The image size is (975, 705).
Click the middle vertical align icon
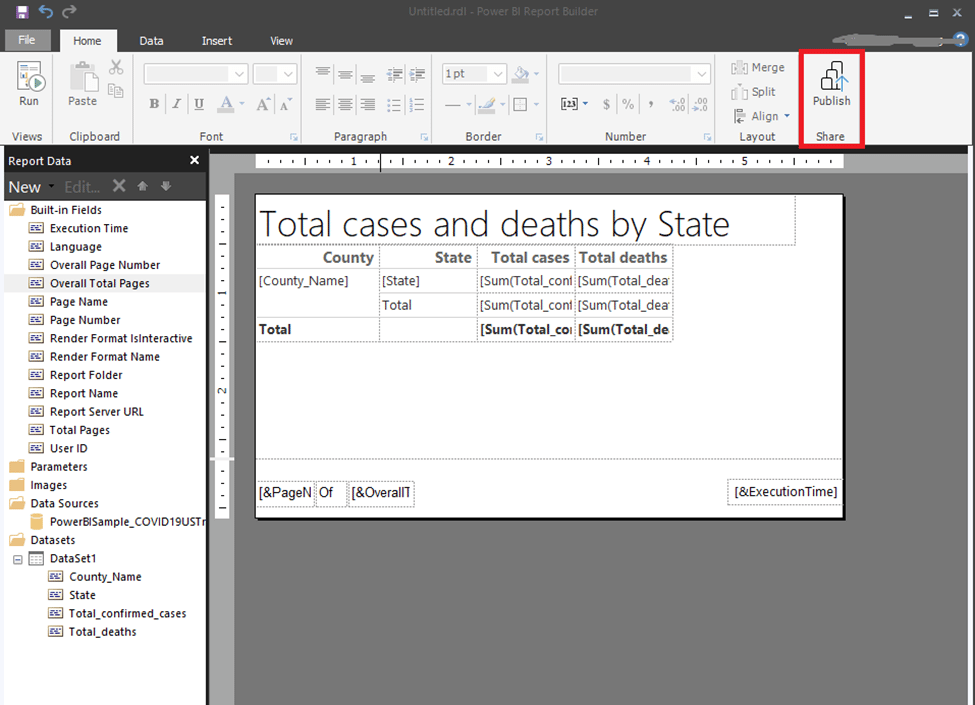tap(345, 74)
